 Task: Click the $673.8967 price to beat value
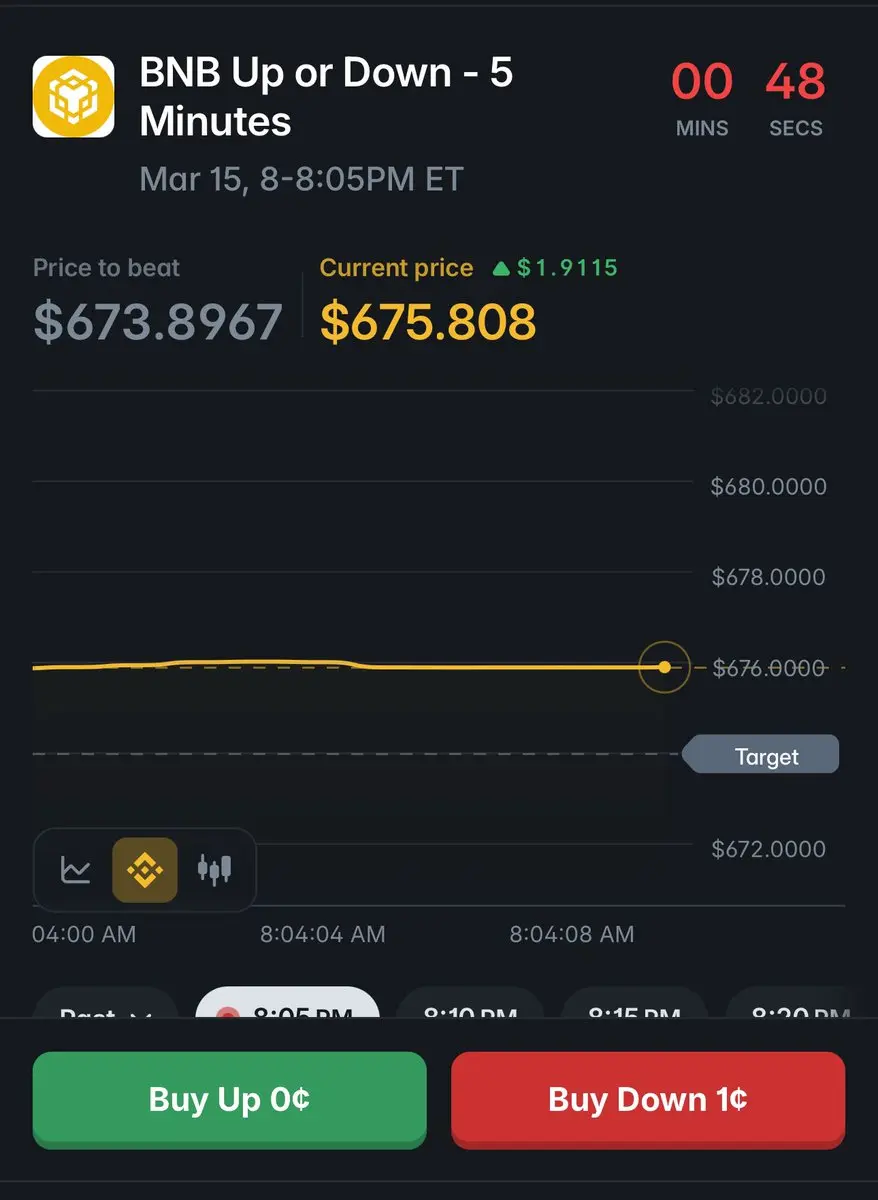(158, 322)
